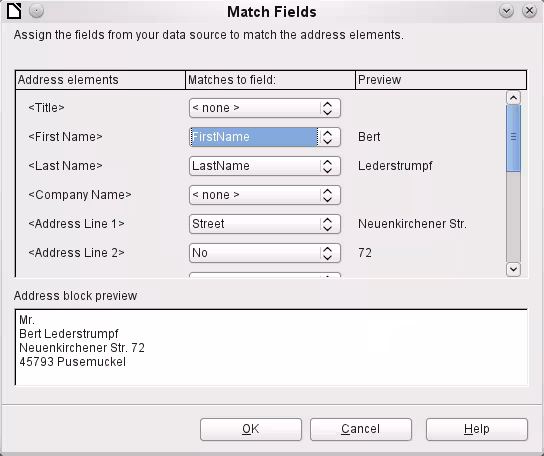
Task: Click the <Company Name> address element label
Action: point(80,195)
